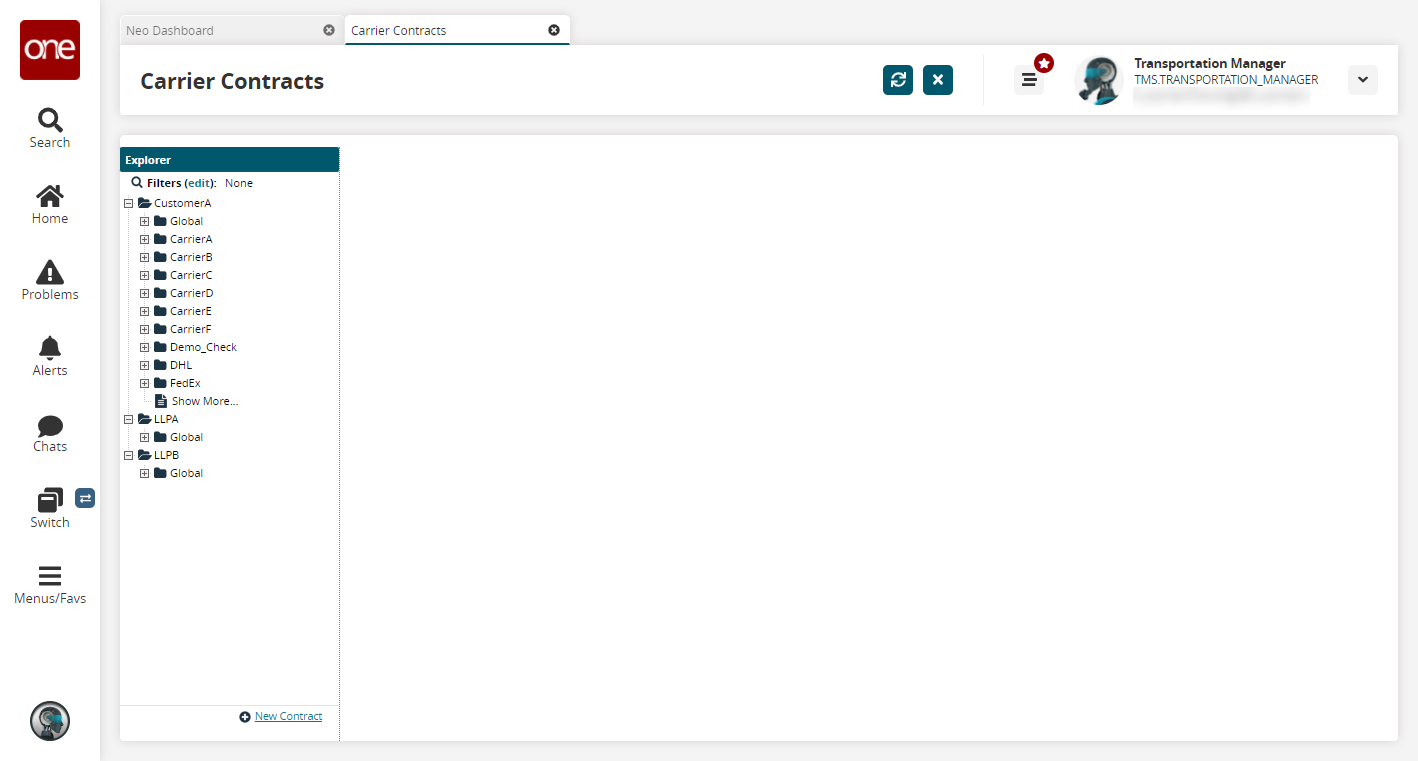Image resolution: width=1418 pixels, height=761 pixels.
Task: Select the CarrierD tree item
Action: coord(191,293)
